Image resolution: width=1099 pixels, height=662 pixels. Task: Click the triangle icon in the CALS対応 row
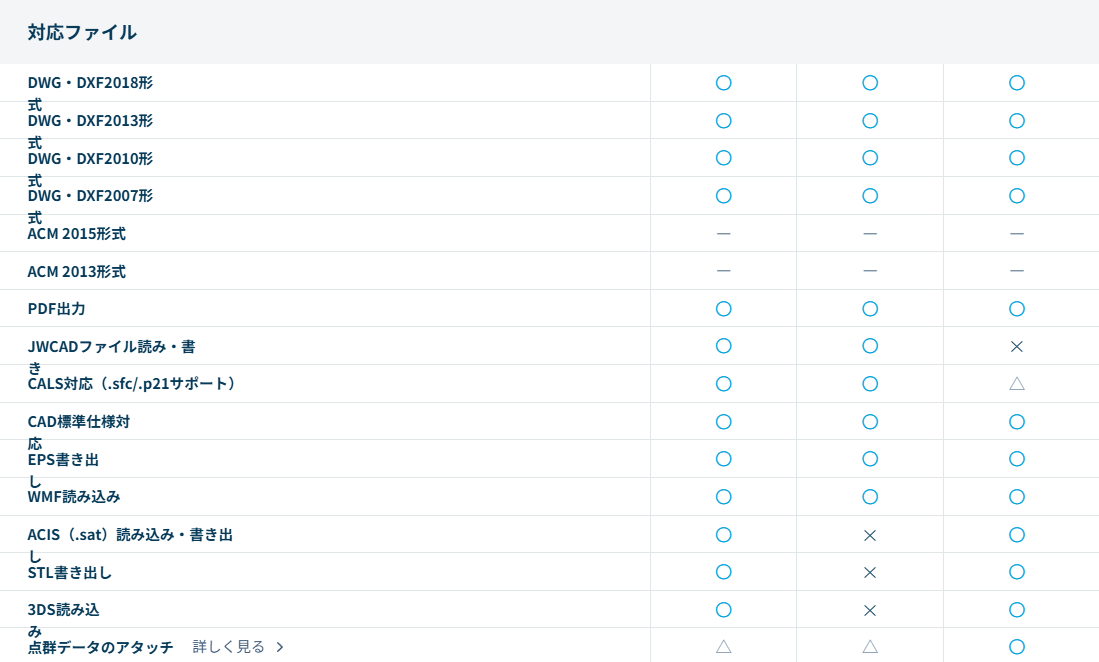coord(1016,383)
